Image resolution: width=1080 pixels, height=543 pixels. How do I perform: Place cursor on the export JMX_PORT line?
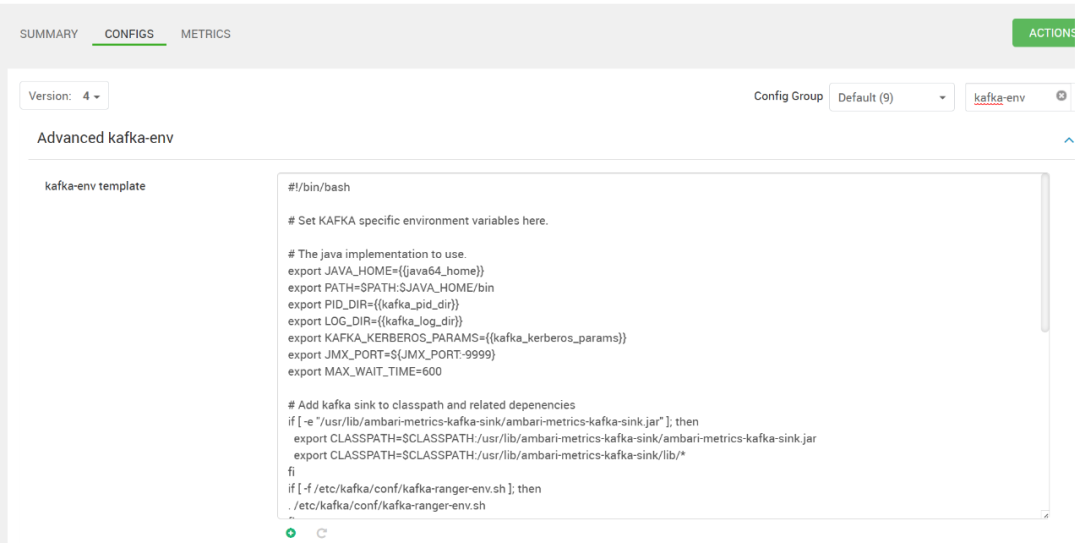392,354
